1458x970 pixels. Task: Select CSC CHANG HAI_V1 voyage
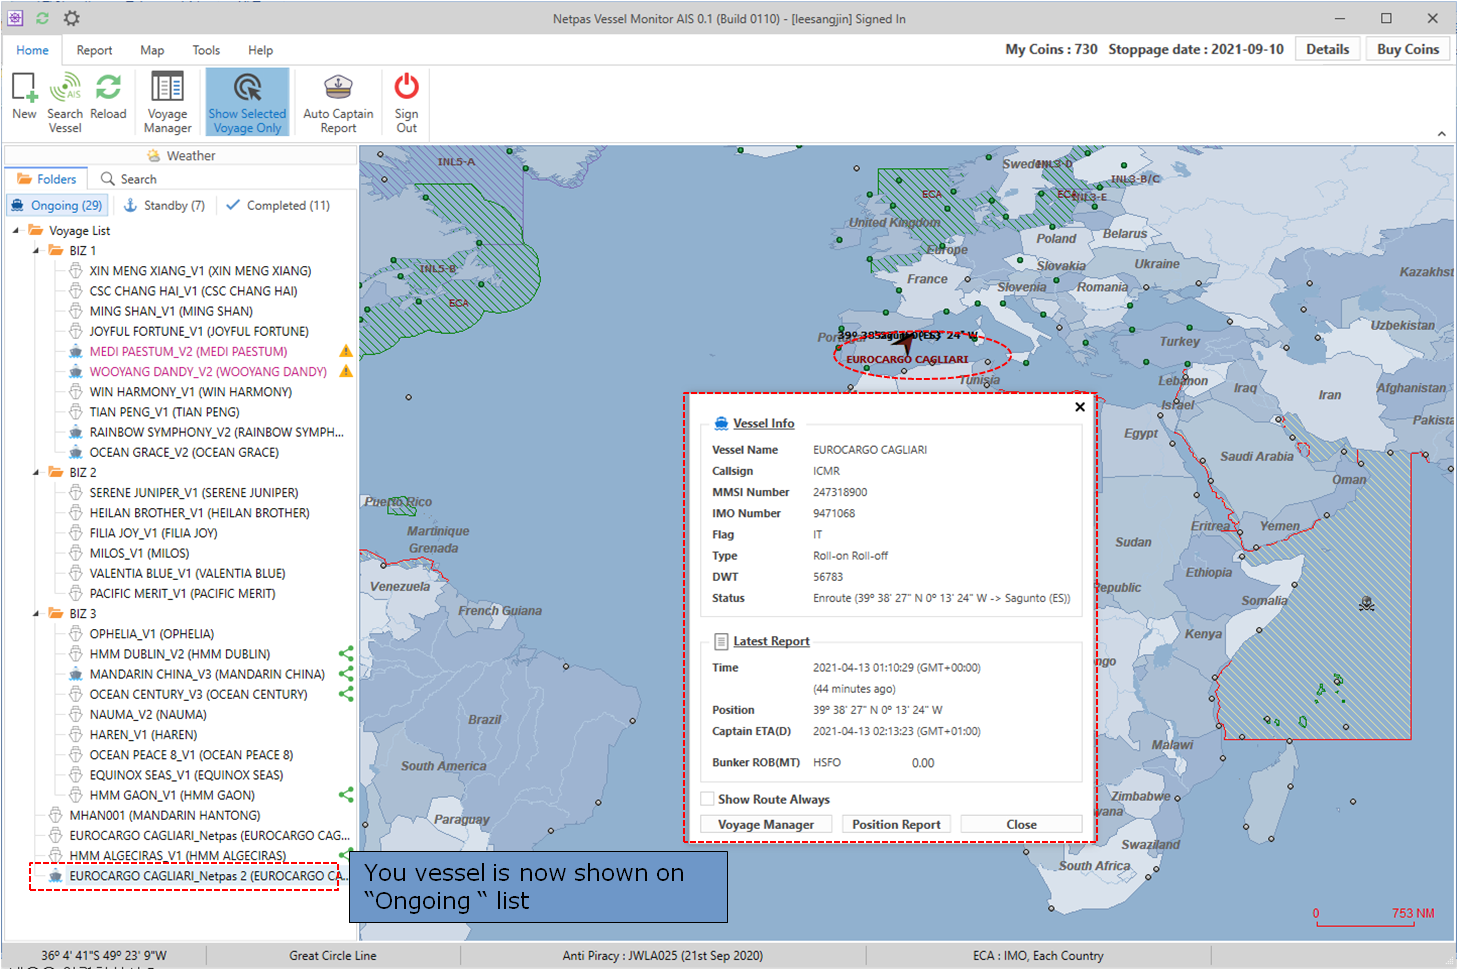point(193,291)
